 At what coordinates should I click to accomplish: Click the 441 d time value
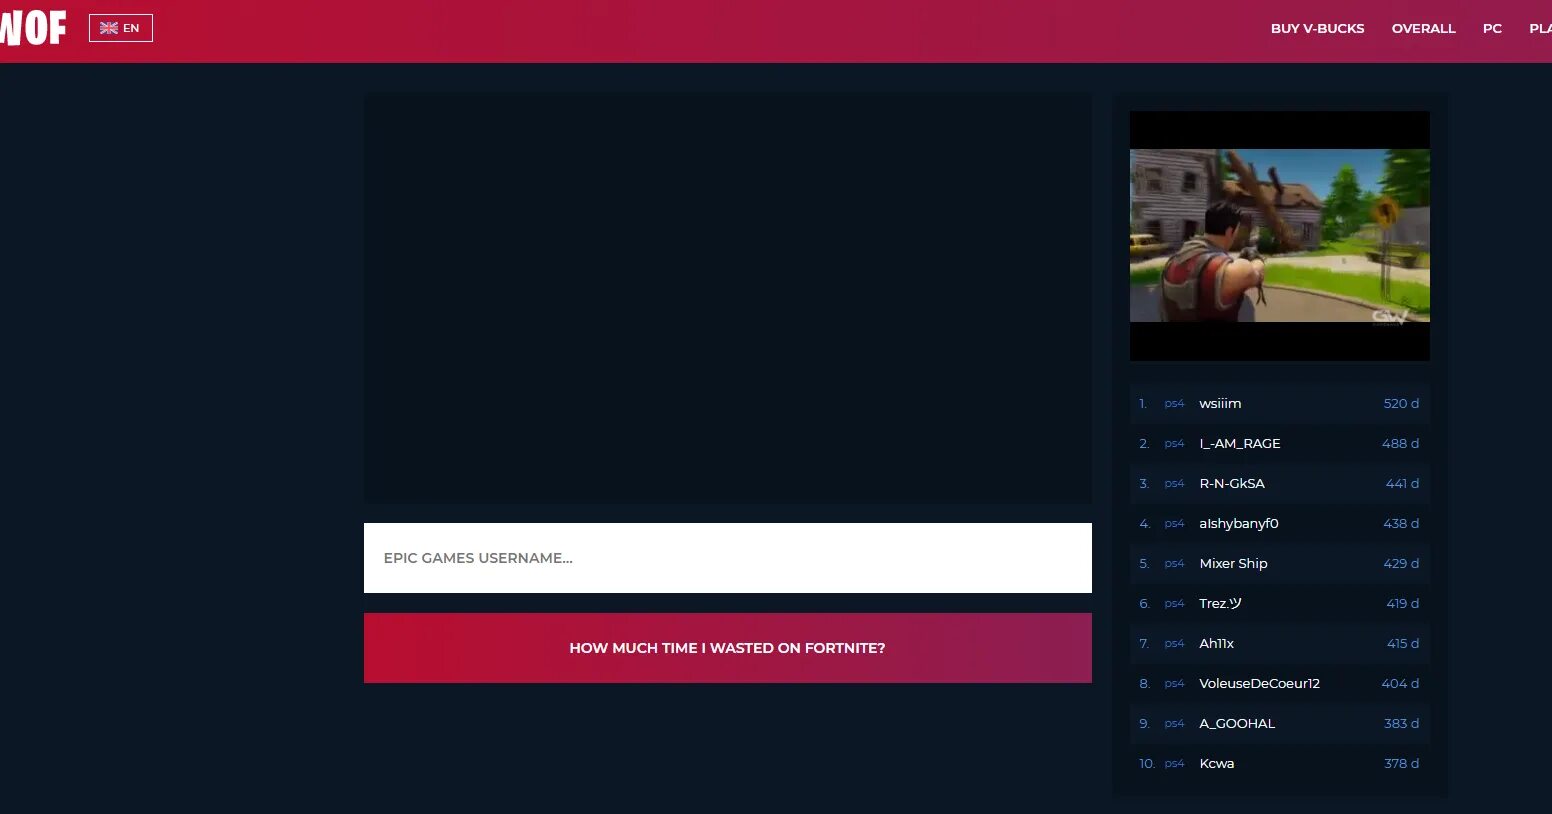point(1402,484)
